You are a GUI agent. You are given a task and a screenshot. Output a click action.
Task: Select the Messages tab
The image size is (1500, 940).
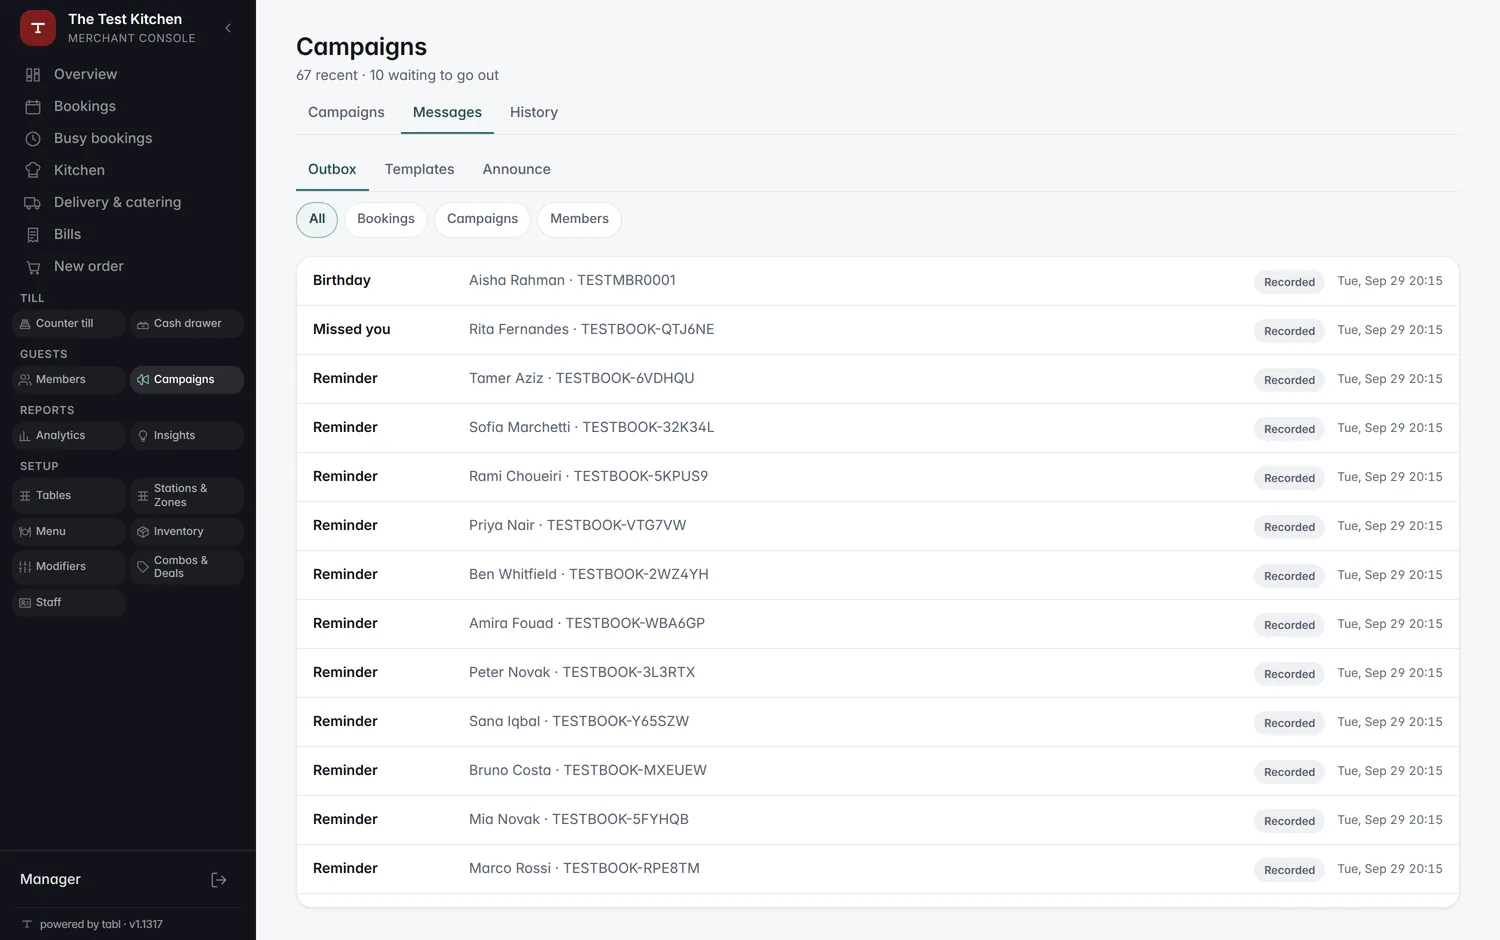pyautogui.click(x=447, y=113)
